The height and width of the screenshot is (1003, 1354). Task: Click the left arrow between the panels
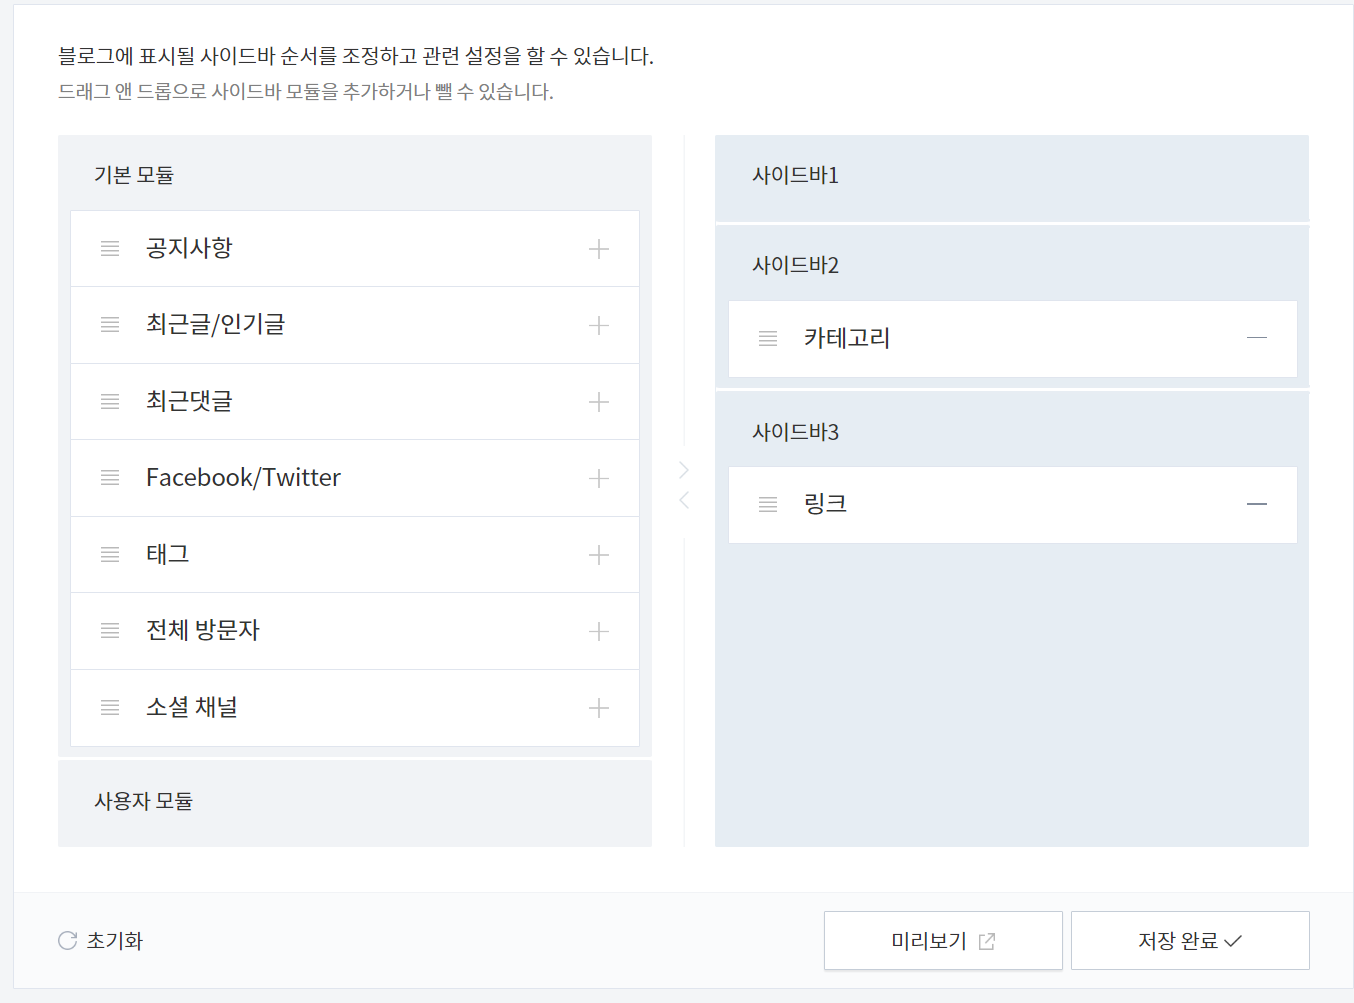click(x=683, y=500)
